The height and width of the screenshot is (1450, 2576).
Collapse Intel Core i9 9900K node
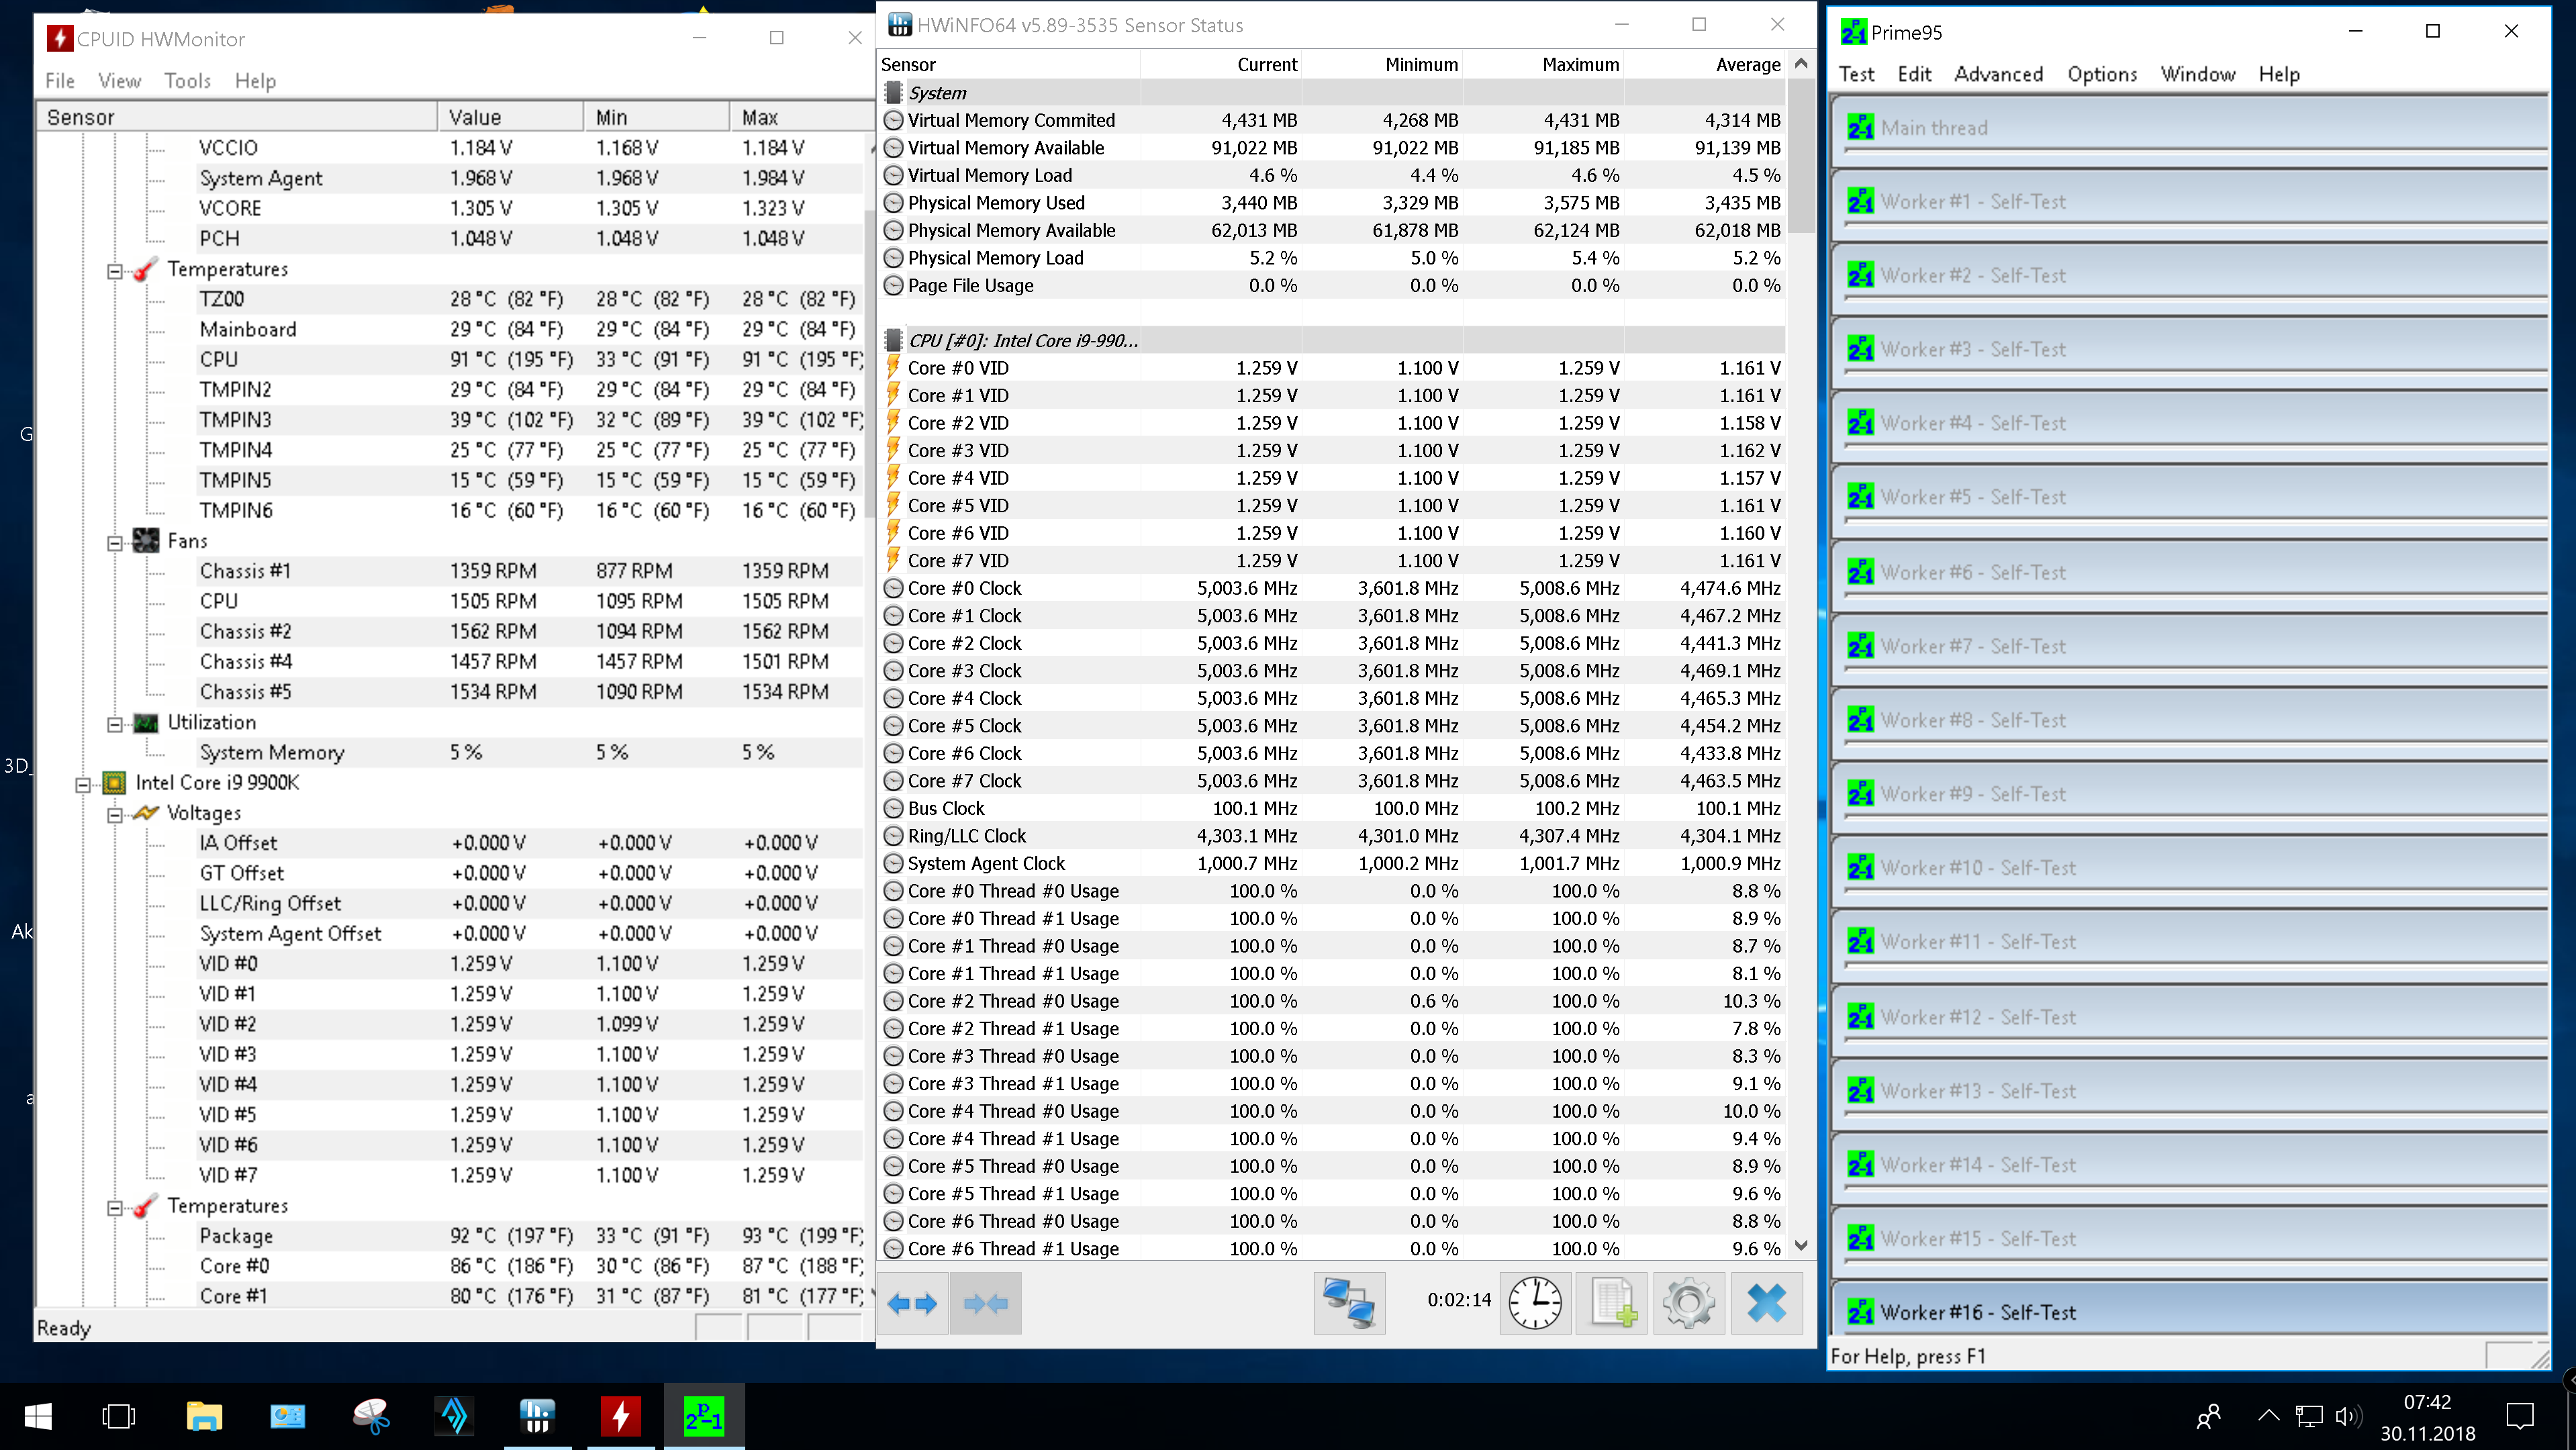84,784
